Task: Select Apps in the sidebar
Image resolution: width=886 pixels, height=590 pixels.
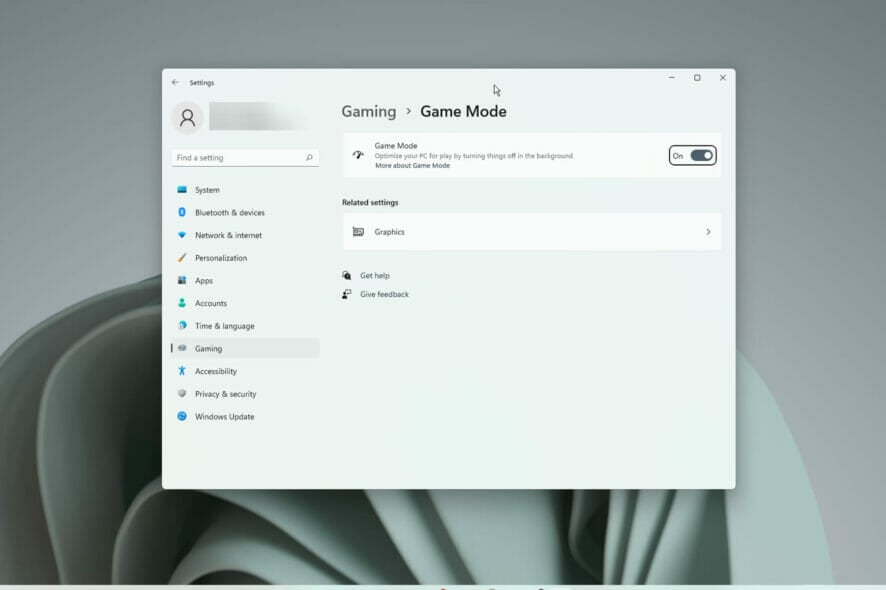Action: 204,281
